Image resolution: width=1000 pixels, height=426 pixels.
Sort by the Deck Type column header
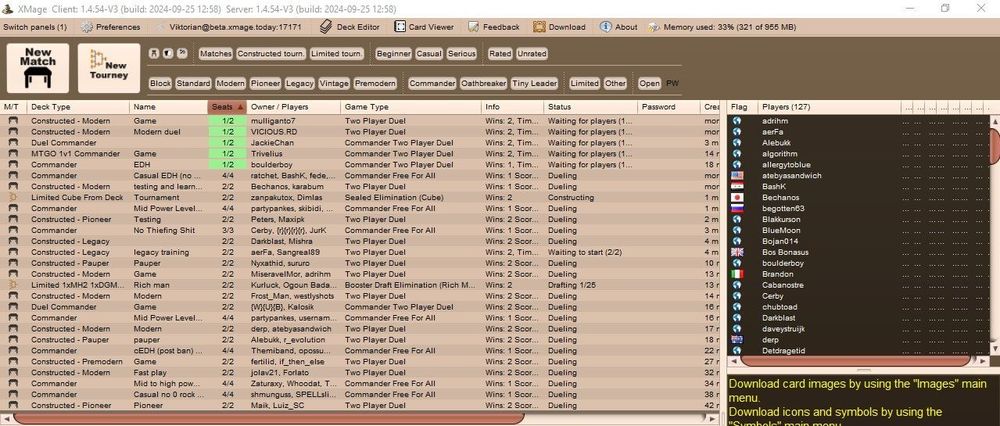tap(78, 107)
